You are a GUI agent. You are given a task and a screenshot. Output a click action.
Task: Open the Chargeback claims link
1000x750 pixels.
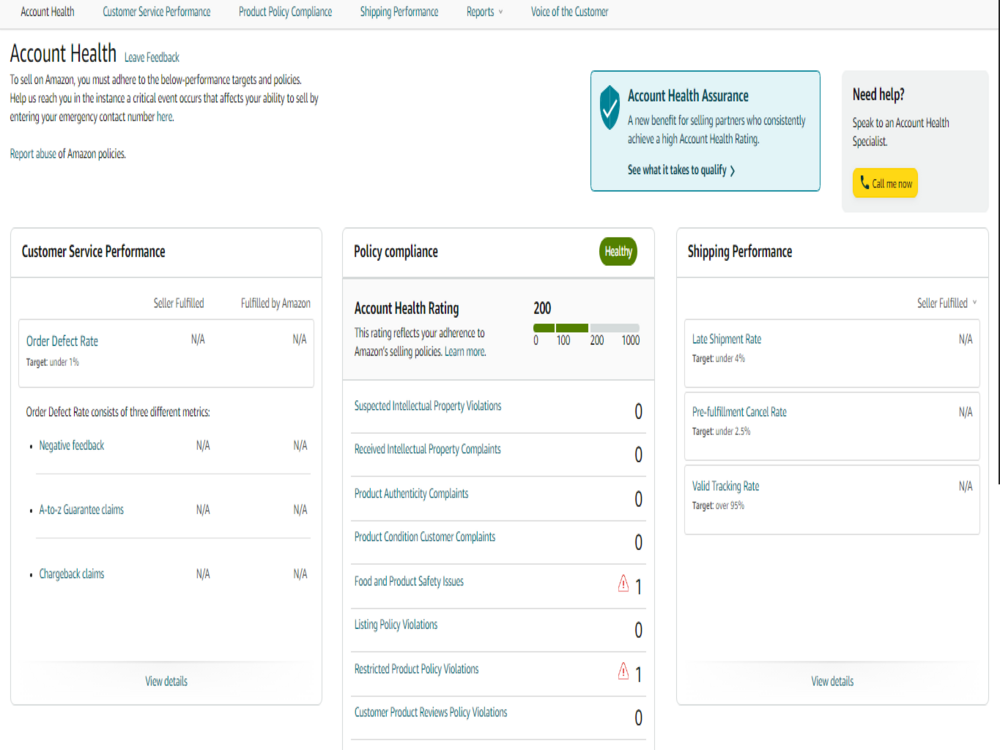click(x=71, y=574)
